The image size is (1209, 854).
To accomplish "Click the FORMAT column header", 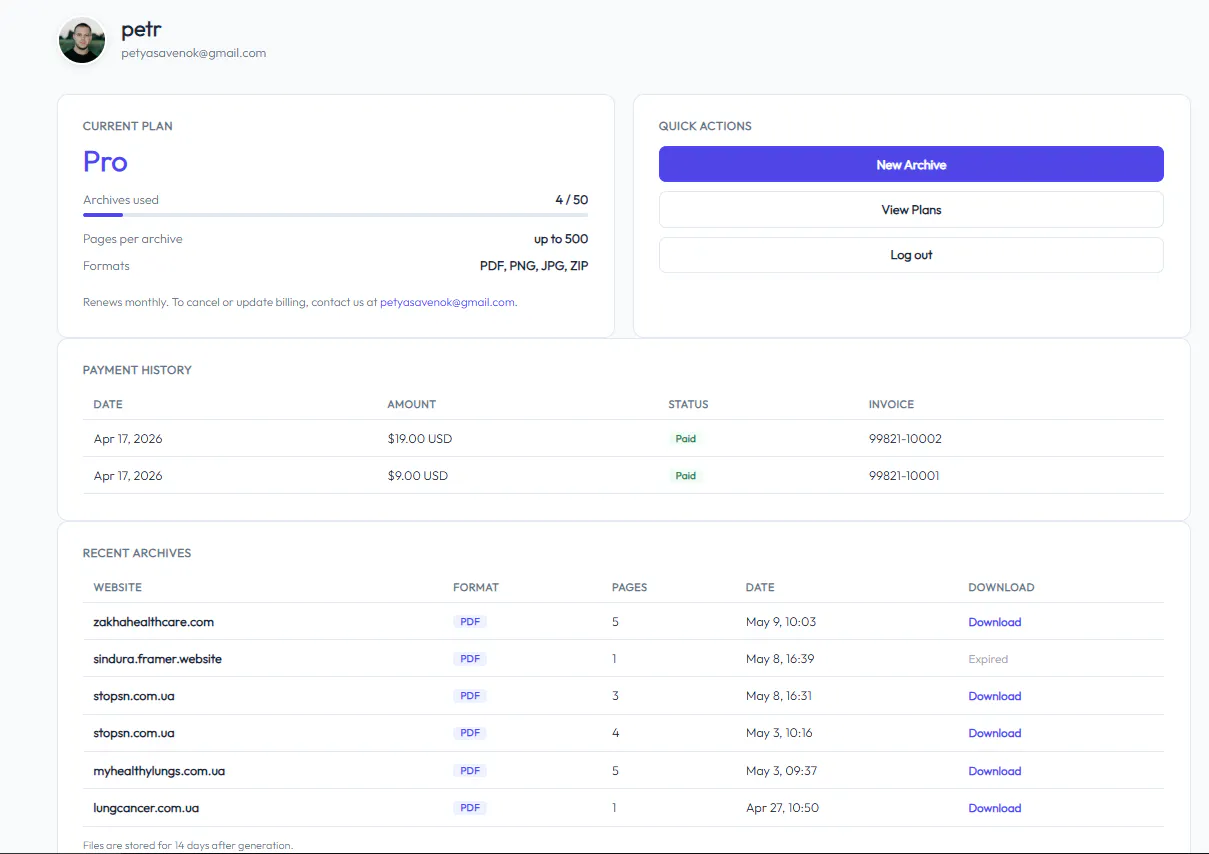I will [476, 587].
